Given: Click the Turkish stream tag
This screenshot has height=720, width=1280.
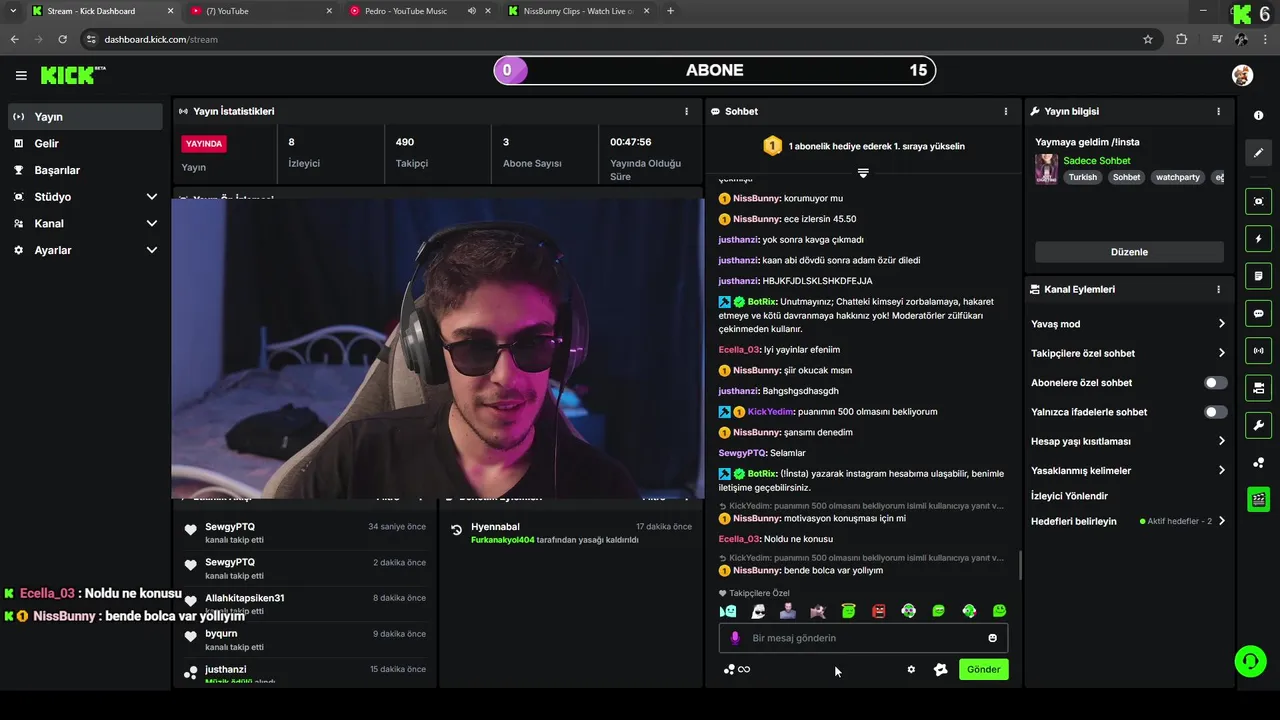Looking at the screenshot, I should click(1082, 177).
